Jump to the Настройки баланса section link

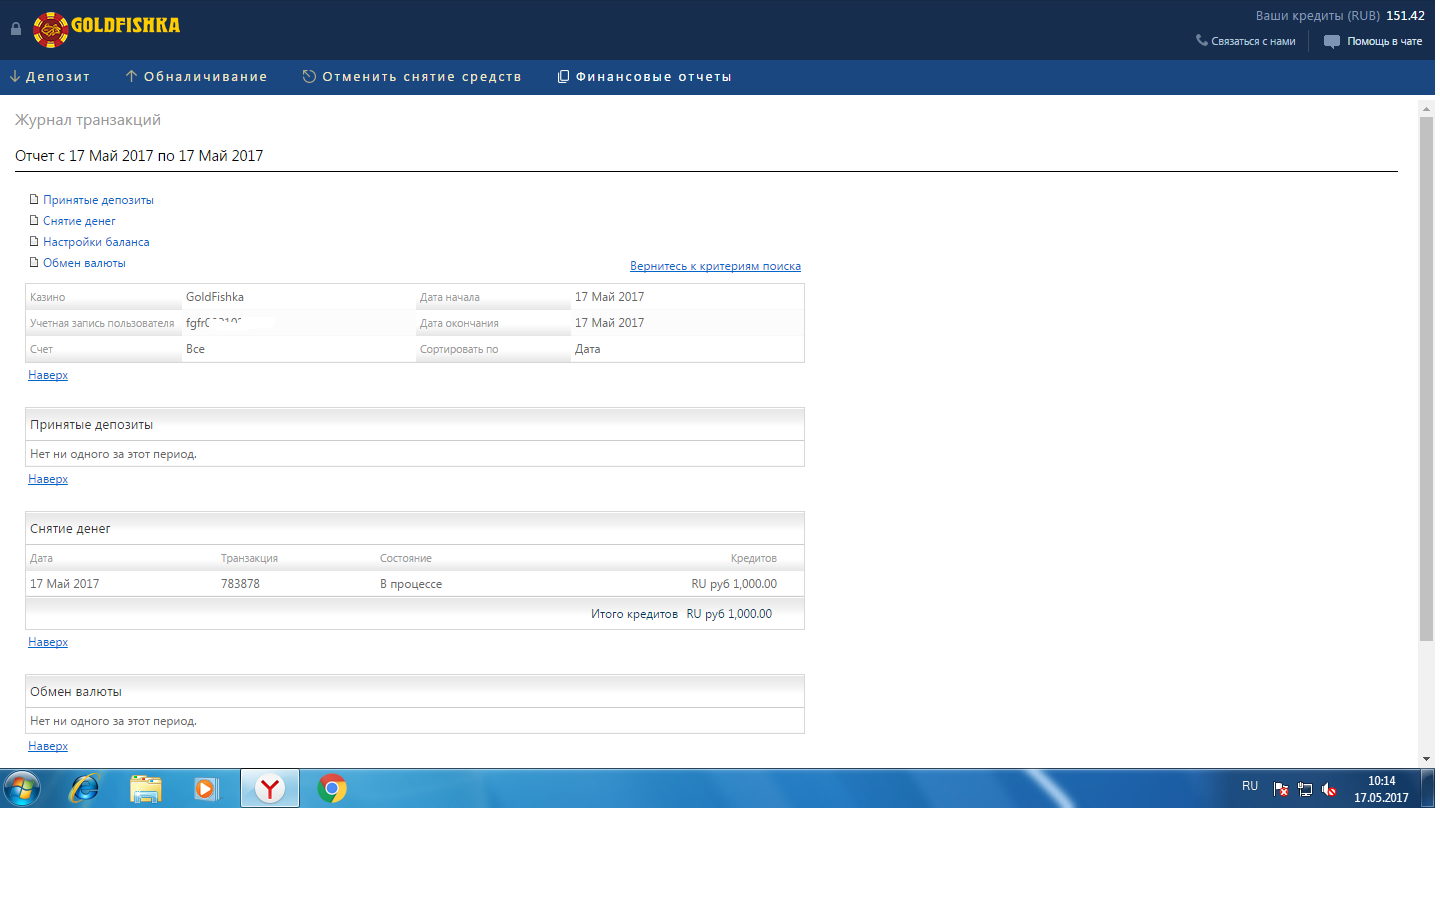pos(96,242)
